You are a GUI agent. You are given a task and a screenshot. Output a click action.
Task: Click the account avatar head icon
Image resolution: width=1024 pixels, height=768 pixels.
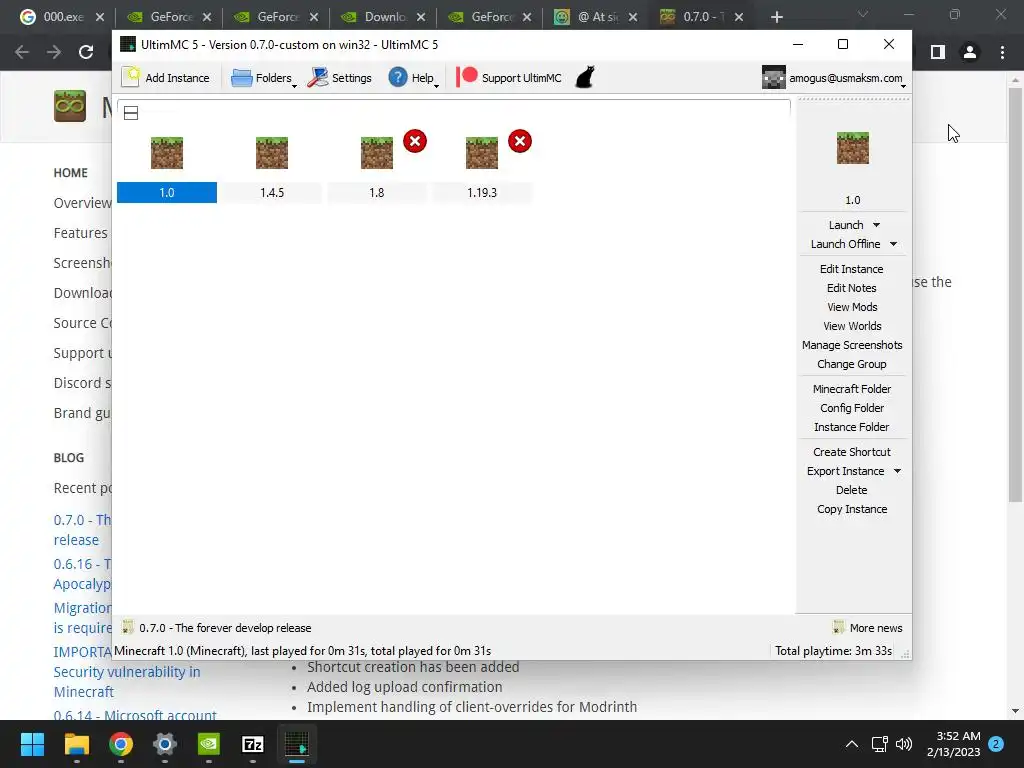(x=773, y=78)
